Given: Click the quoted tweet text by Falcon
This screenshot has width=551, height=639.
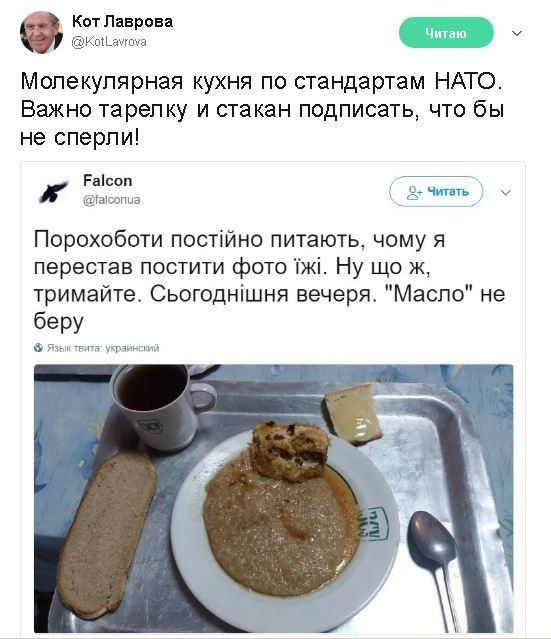Looking at the screenshot, I should (x=269, y=280).
